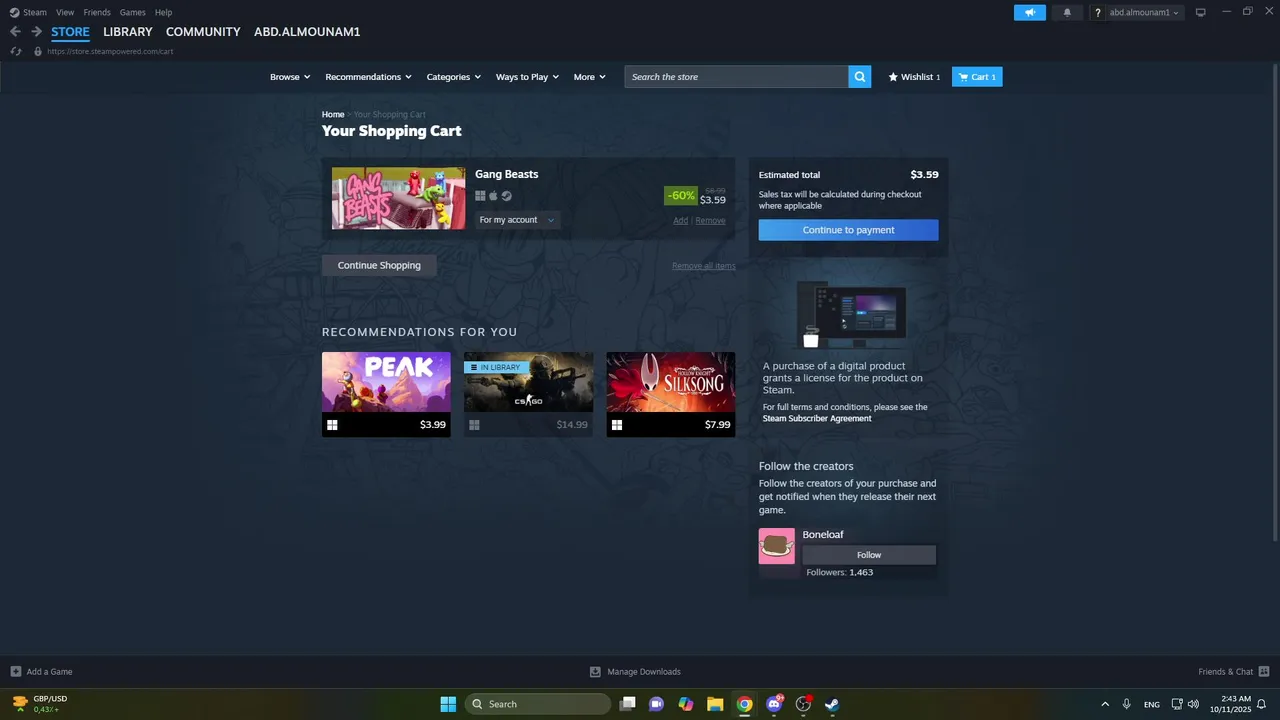Click the store search magnifier button

pyautogui.click(x=860, y=77)
